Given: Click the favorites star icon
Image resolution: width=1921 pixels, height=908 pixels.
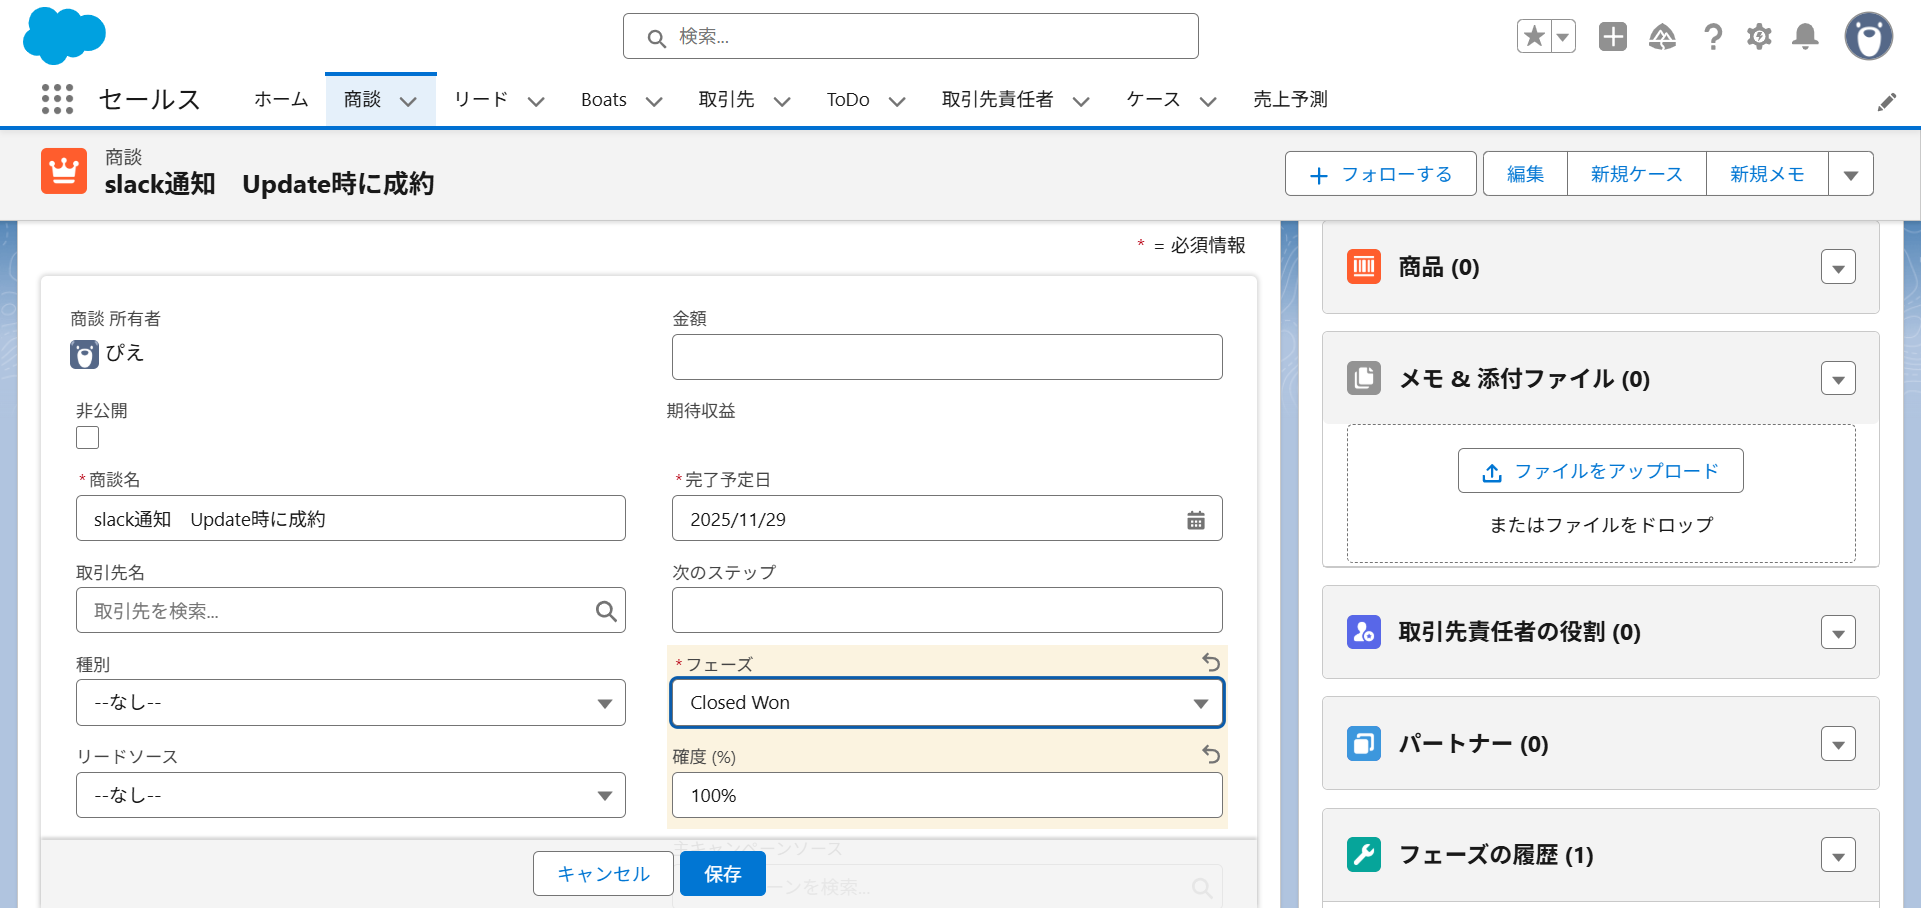Looking at the screenshot, I should pos(1534,37).
